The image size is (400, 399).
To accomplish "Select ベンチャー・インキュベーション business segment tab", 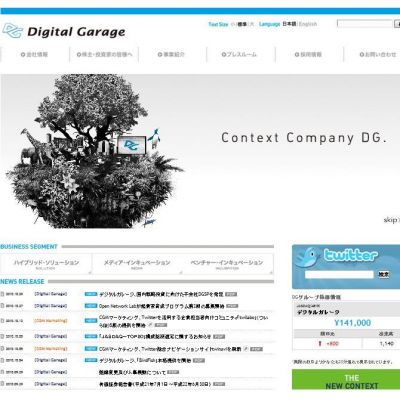I will click(227, 264).
